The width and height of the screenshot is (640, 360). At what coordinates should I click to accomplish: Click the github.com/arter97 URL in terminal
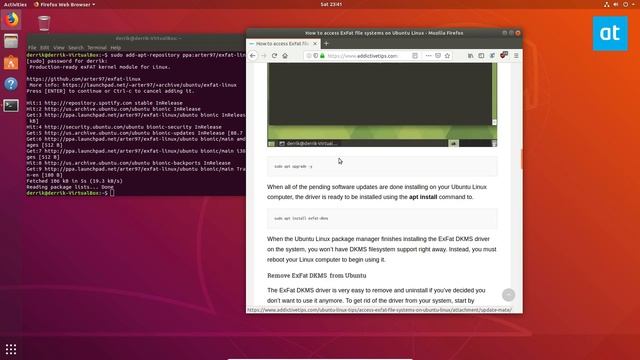click(84, 79)
